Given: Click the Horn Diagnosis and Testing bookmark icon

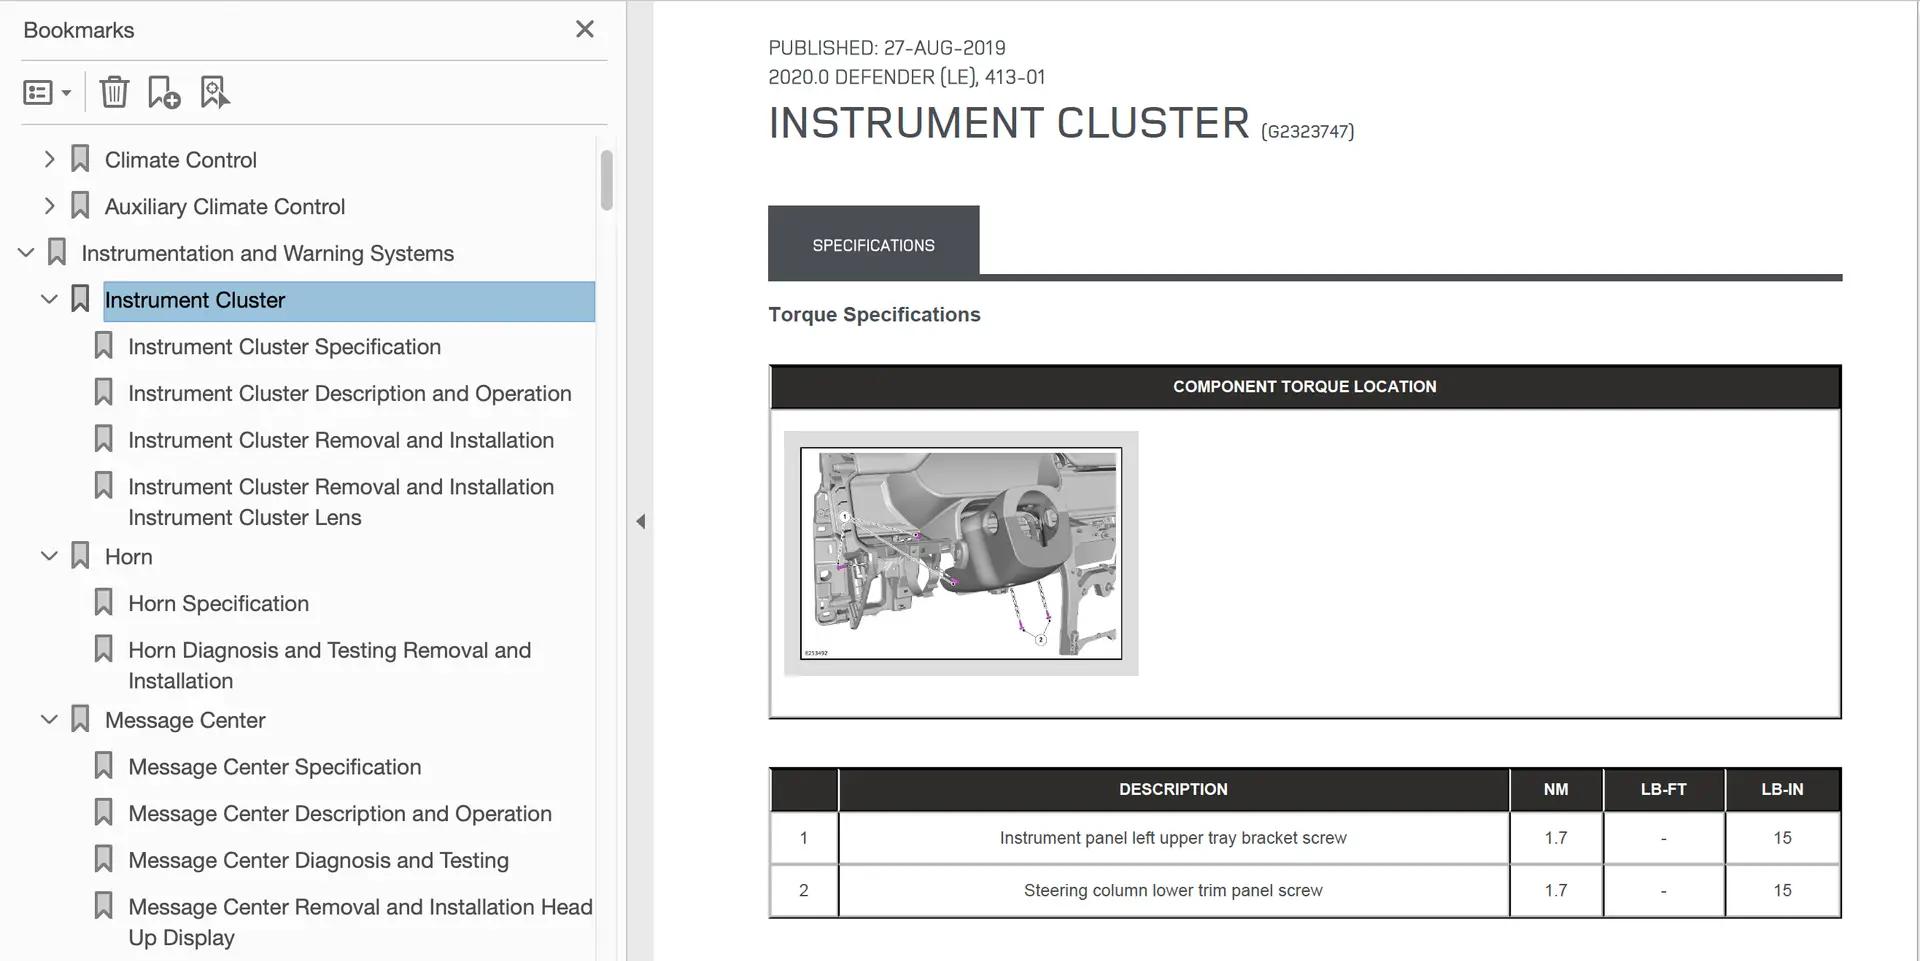Looking at the screenshot, I should click(104, 650).
